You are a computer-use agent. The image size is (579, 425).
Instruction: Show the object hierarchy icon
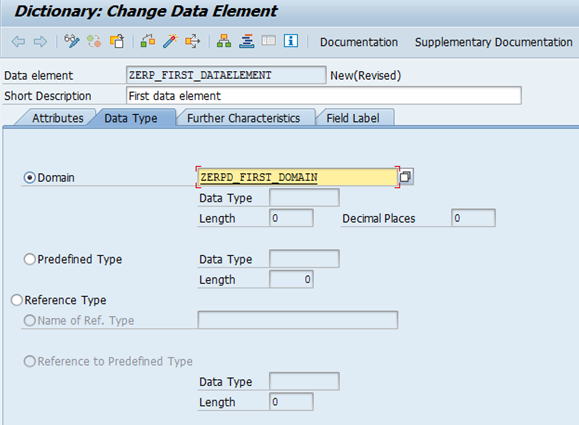224,41
